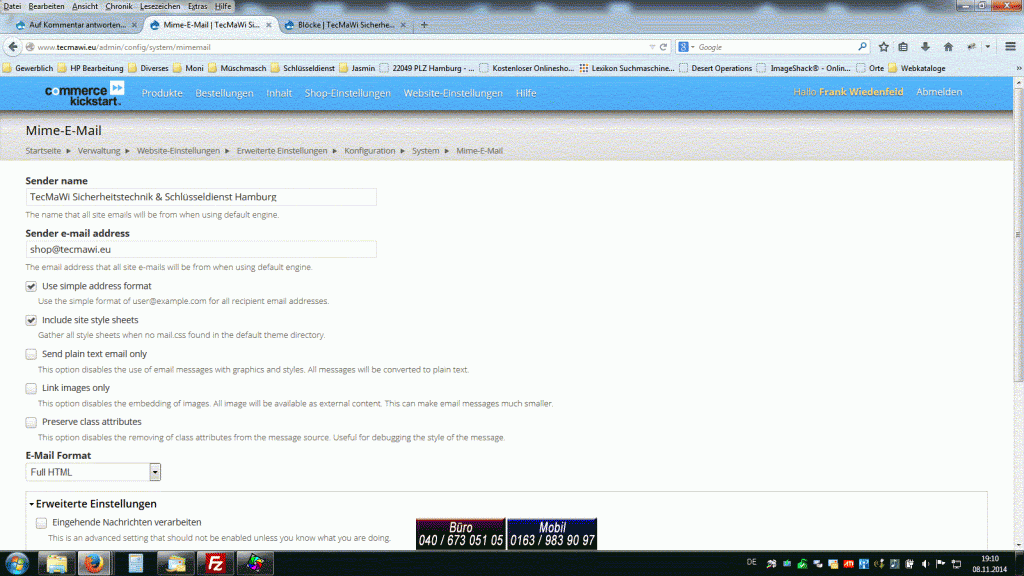Go to the Firefox home page icon

948,47
